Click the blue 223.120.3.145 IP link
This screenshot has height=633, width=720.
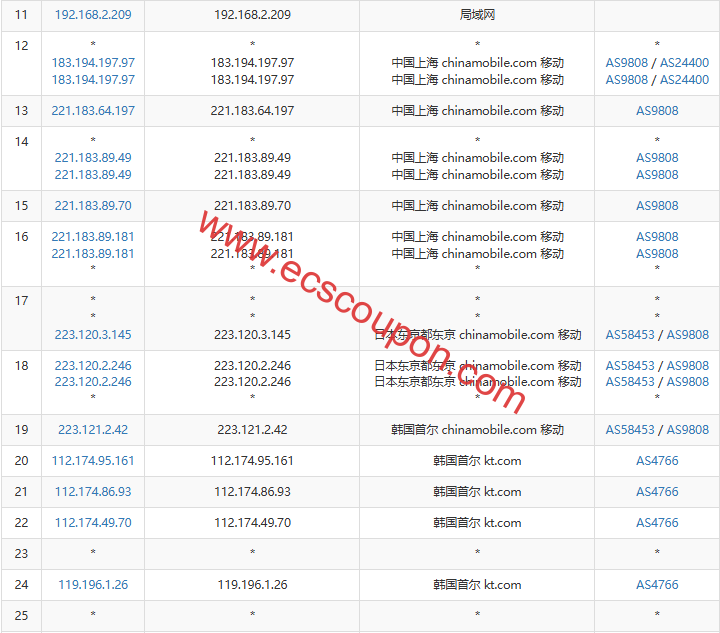point(93,335)
